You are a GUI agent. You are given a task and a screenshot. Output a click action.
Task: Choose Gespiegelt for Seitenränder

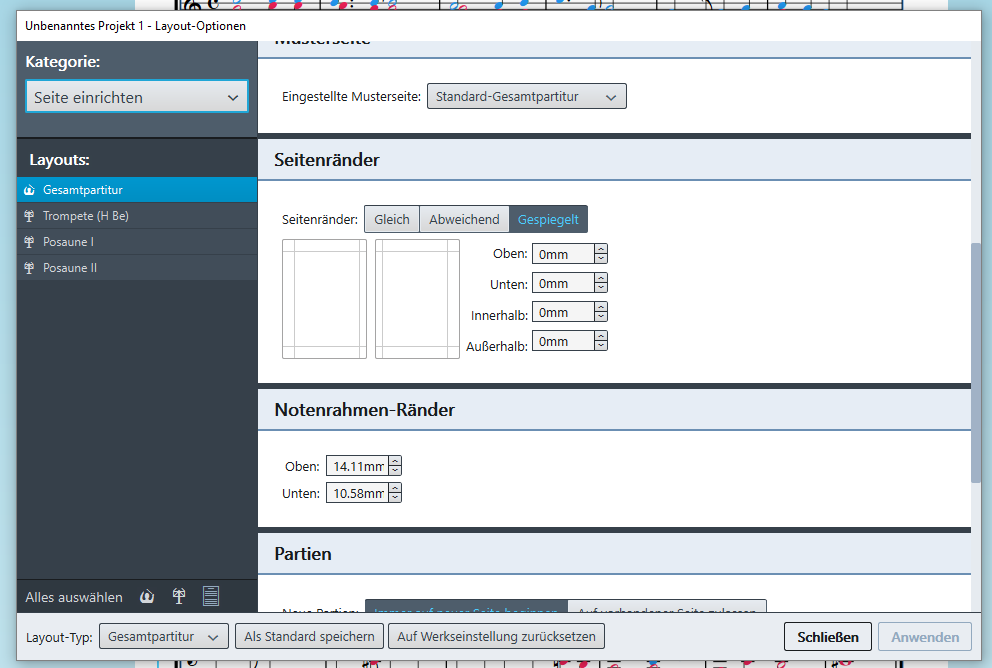click(x=548, y=219)
